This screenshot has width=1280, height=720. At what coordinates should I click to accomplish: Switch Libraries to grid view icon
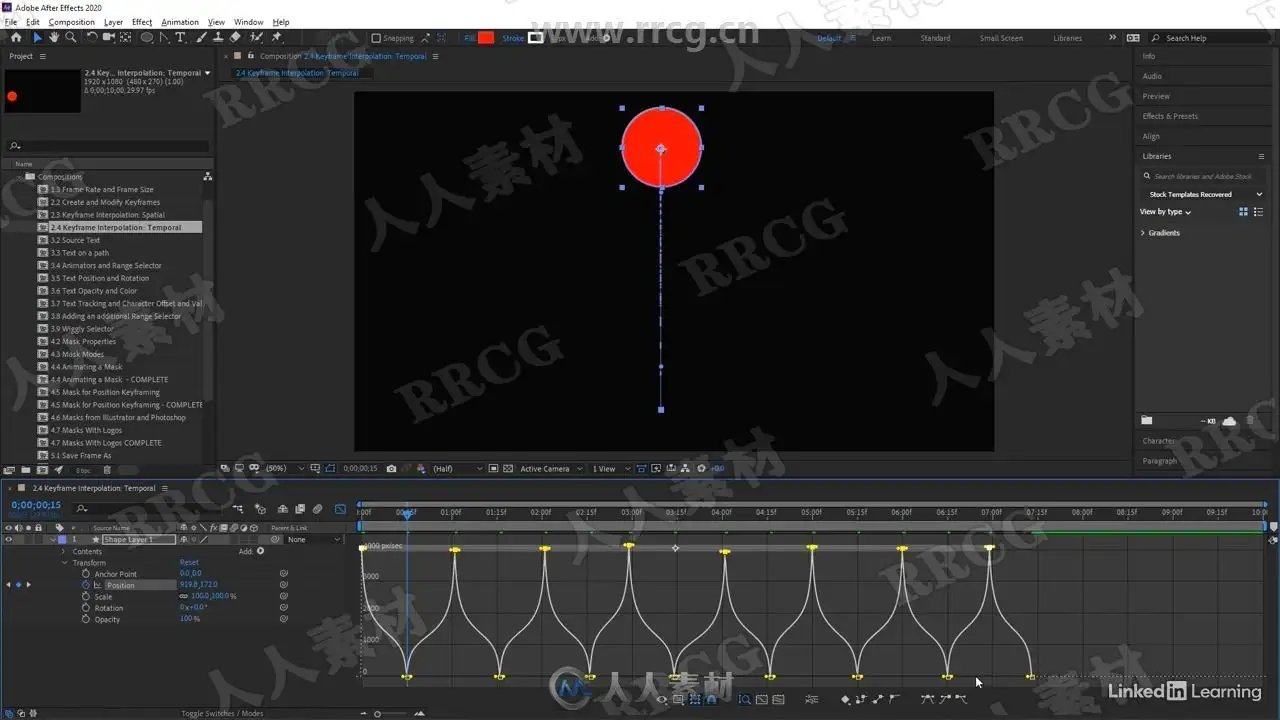coord(1244,212)
